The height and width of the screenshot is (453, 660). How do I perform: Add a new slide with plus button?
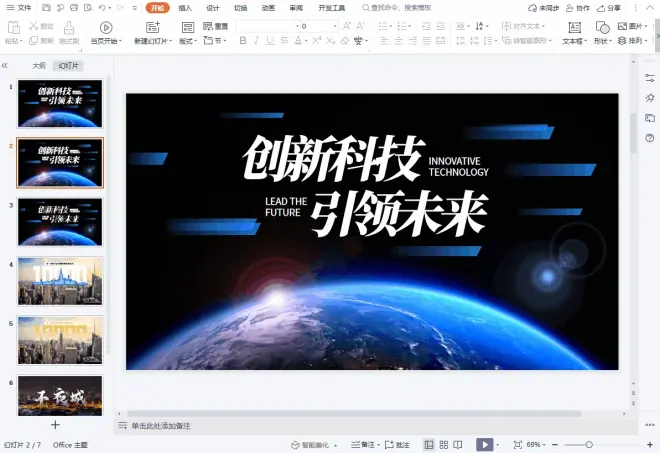click(55, 425)
